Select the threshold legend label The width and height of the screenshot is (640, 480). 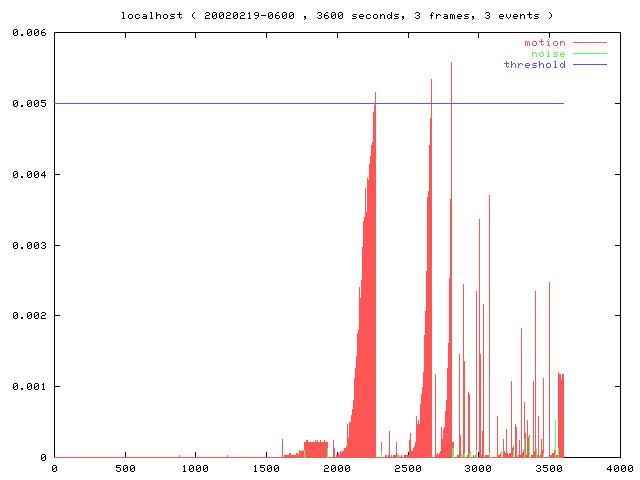[x=535, y=65]
